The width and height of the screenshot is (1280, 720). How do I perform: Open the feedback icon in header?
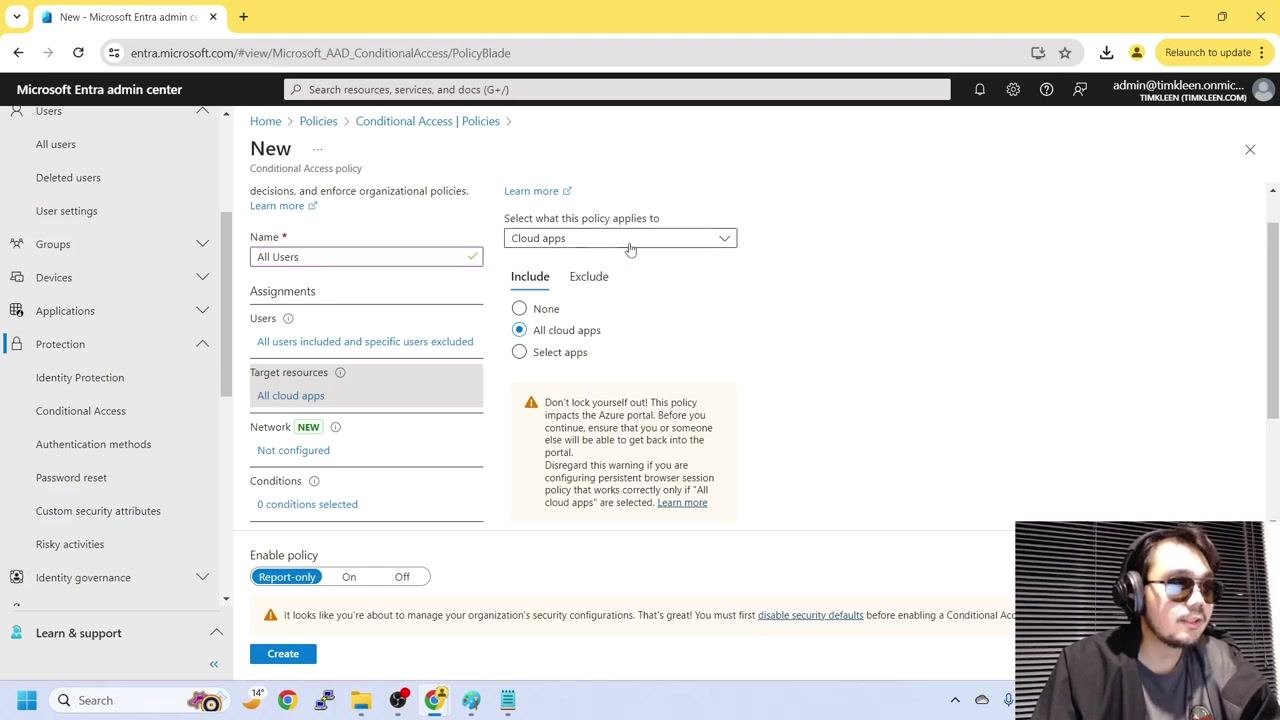click(1080, 90)
